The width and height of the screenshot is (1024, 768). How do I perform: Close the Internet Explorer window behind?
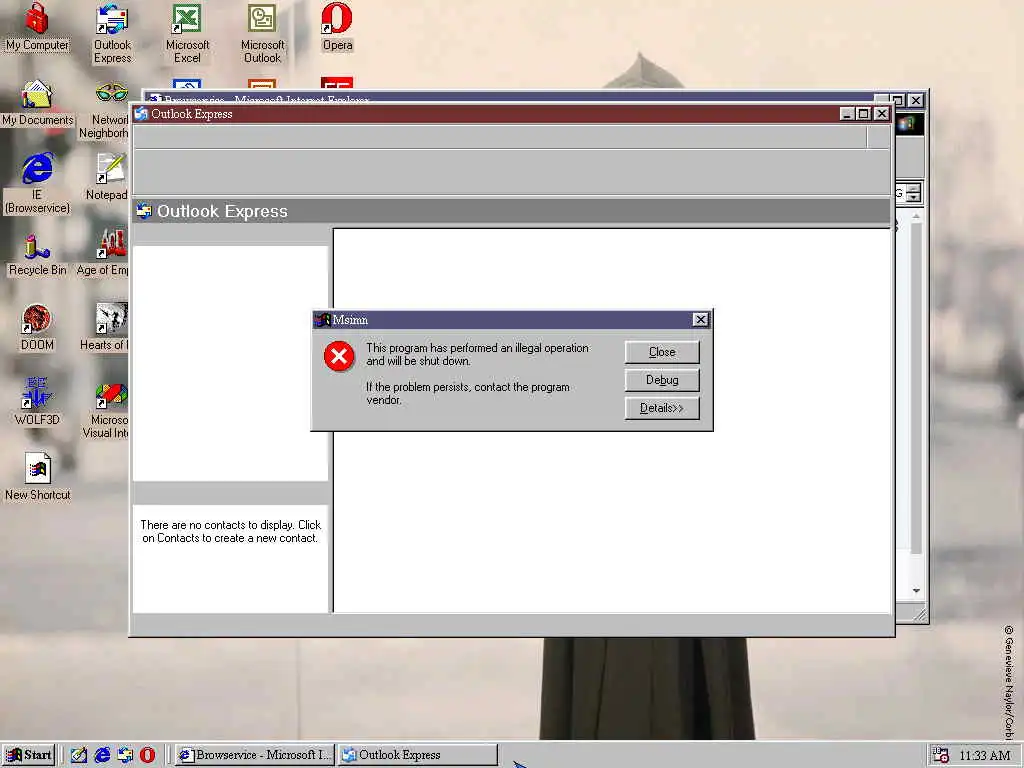point(916,100)
